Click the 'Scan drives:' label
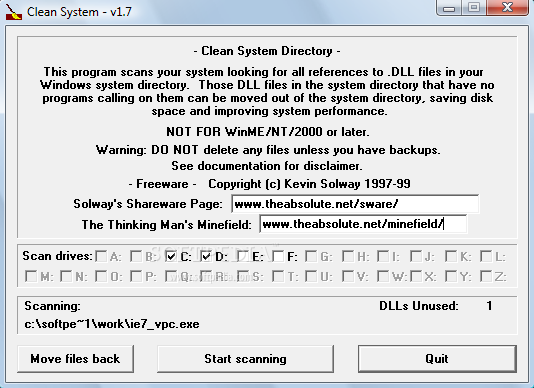The height and width of the screenshot is (388, 534). (57, 256)
